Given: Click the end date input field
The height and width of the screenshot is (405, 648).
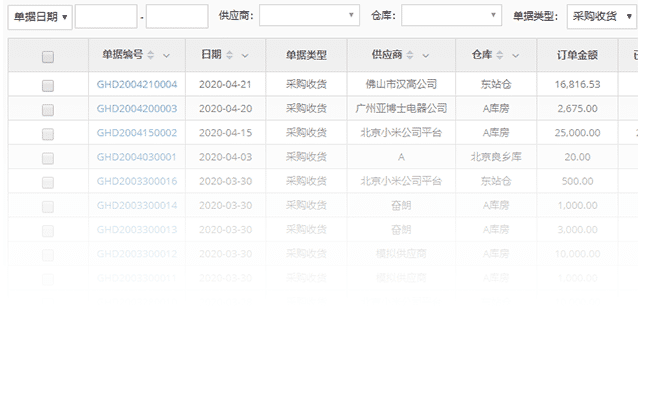Looking at the screenshot, I should tap(177, 17).
